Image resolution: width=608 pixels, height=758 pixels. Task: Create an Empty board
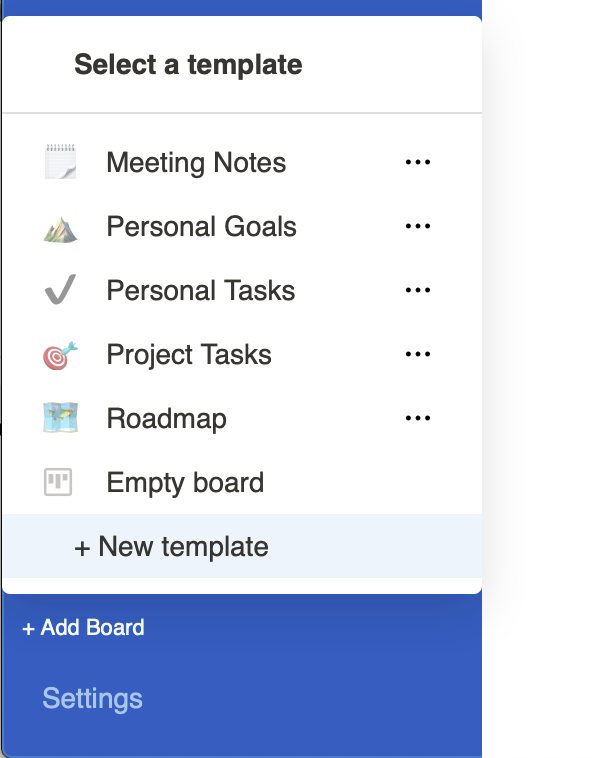(x=185, y=483)
